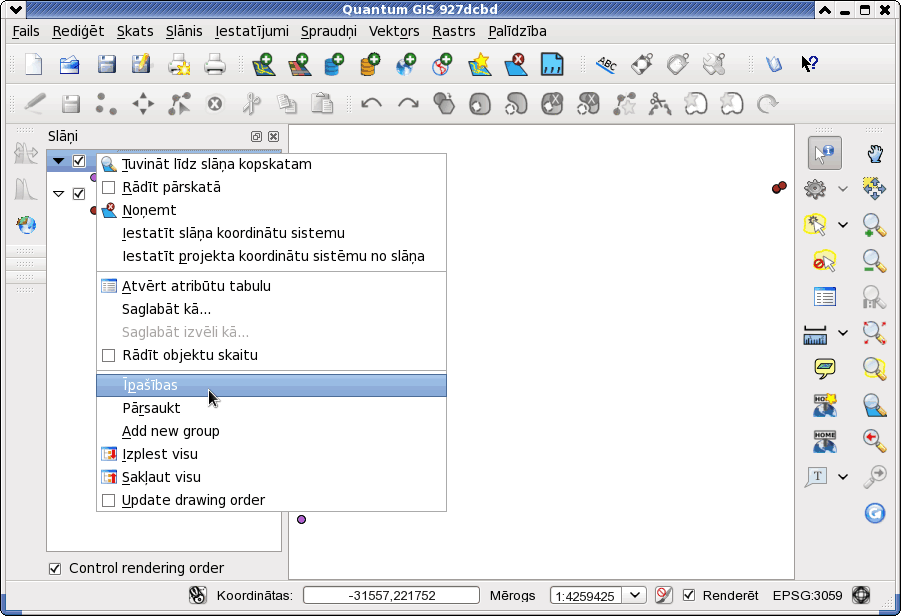
Task: Click the stop rendering toggle in status bar
Action: pos(664,595)
